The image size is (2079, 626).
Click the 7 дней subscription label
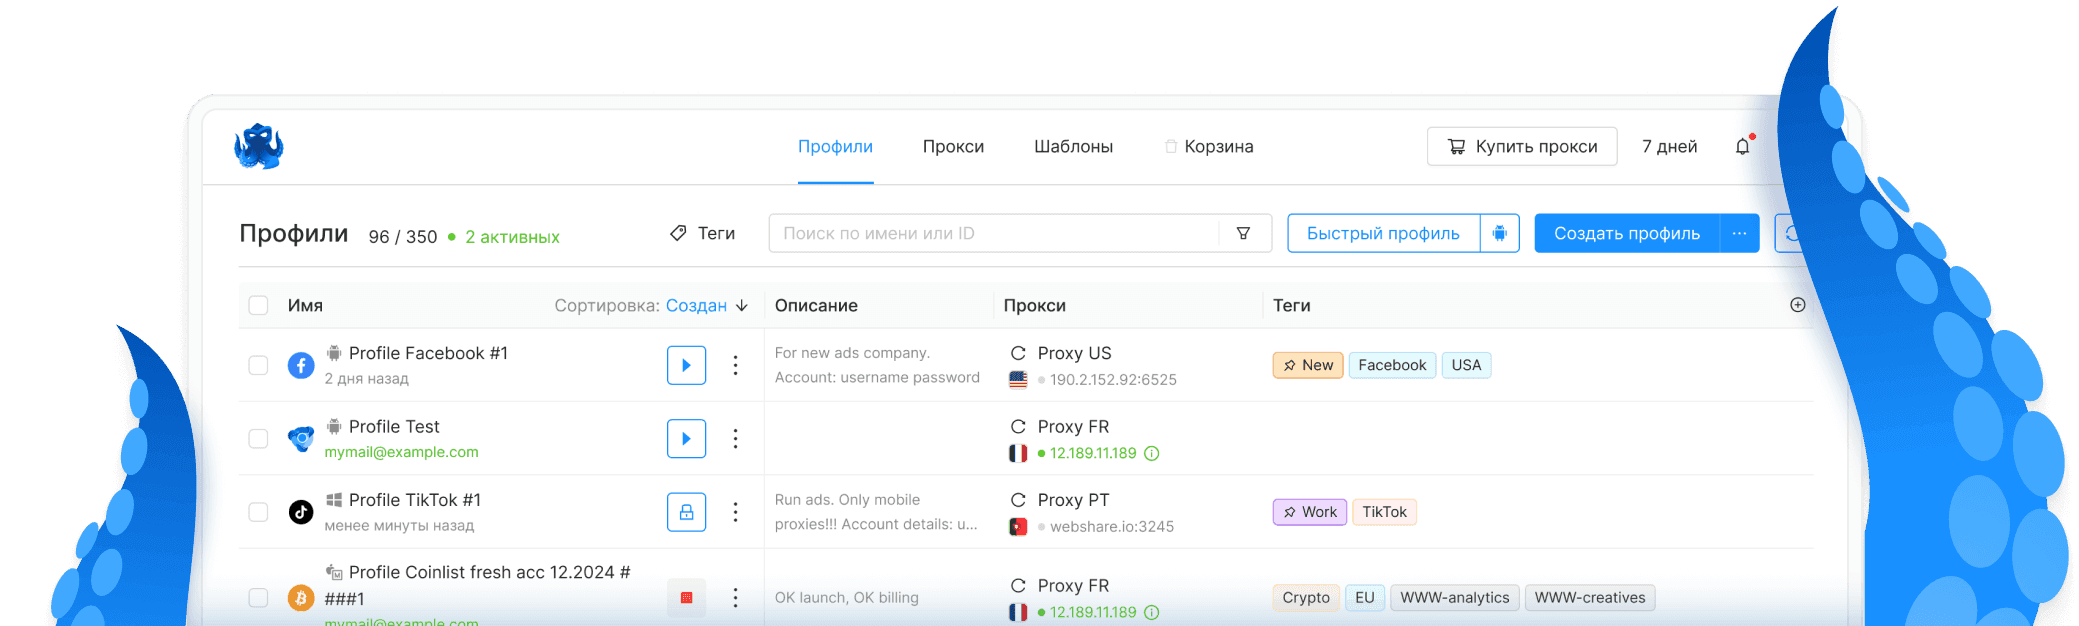pyautogui.click(x=1669, y=146)
